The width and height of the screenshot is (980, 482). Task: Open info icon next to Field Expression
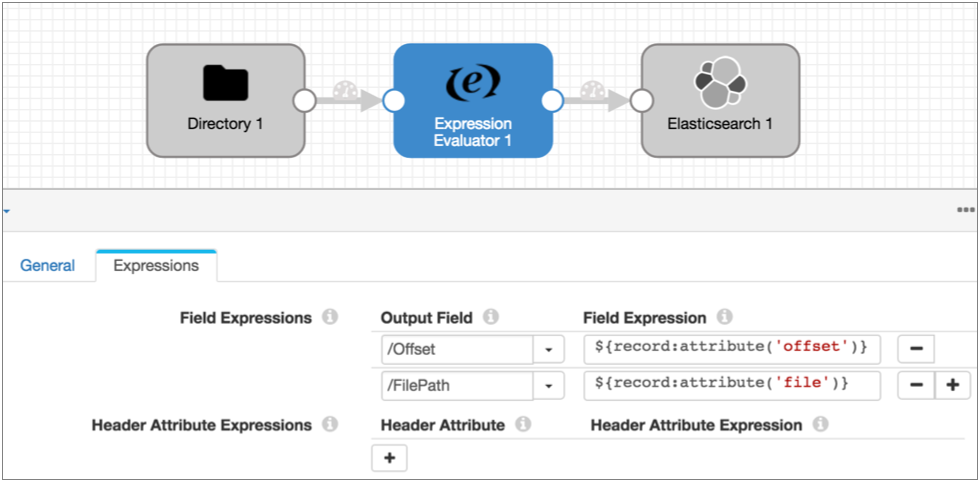coord(725,318)
